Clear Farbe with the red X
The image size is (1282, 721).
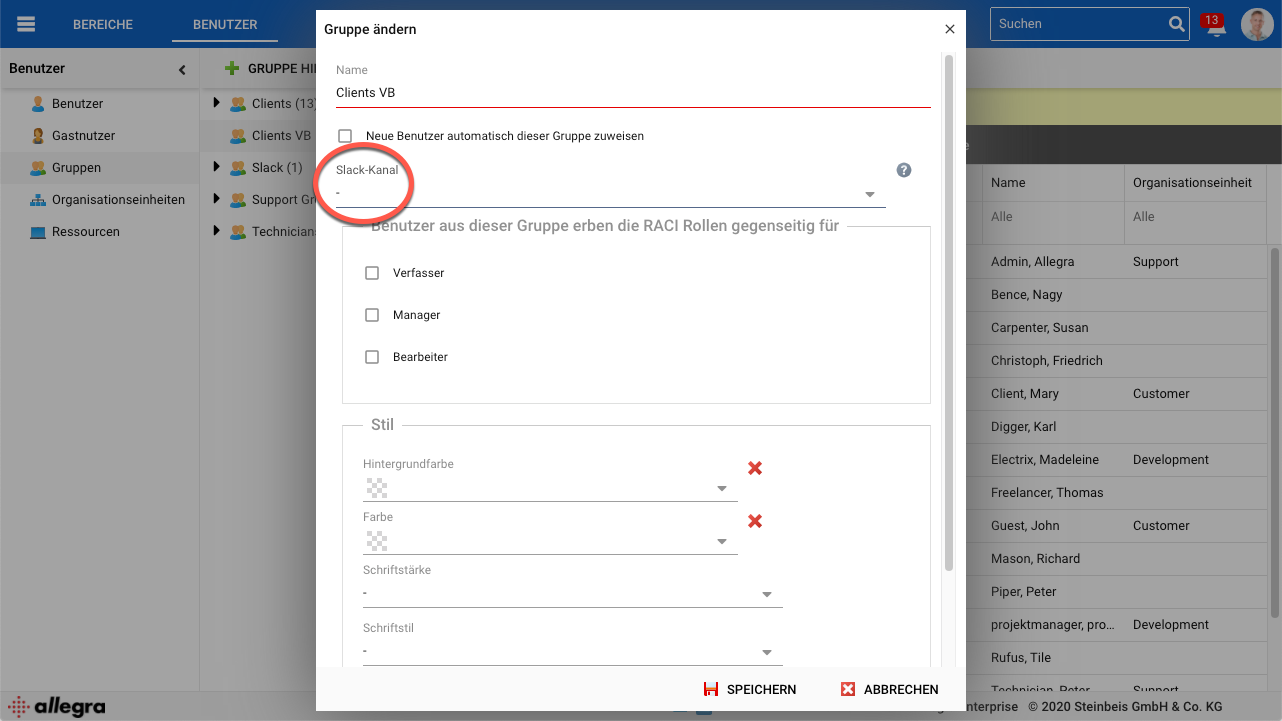(x=755, y=521)
